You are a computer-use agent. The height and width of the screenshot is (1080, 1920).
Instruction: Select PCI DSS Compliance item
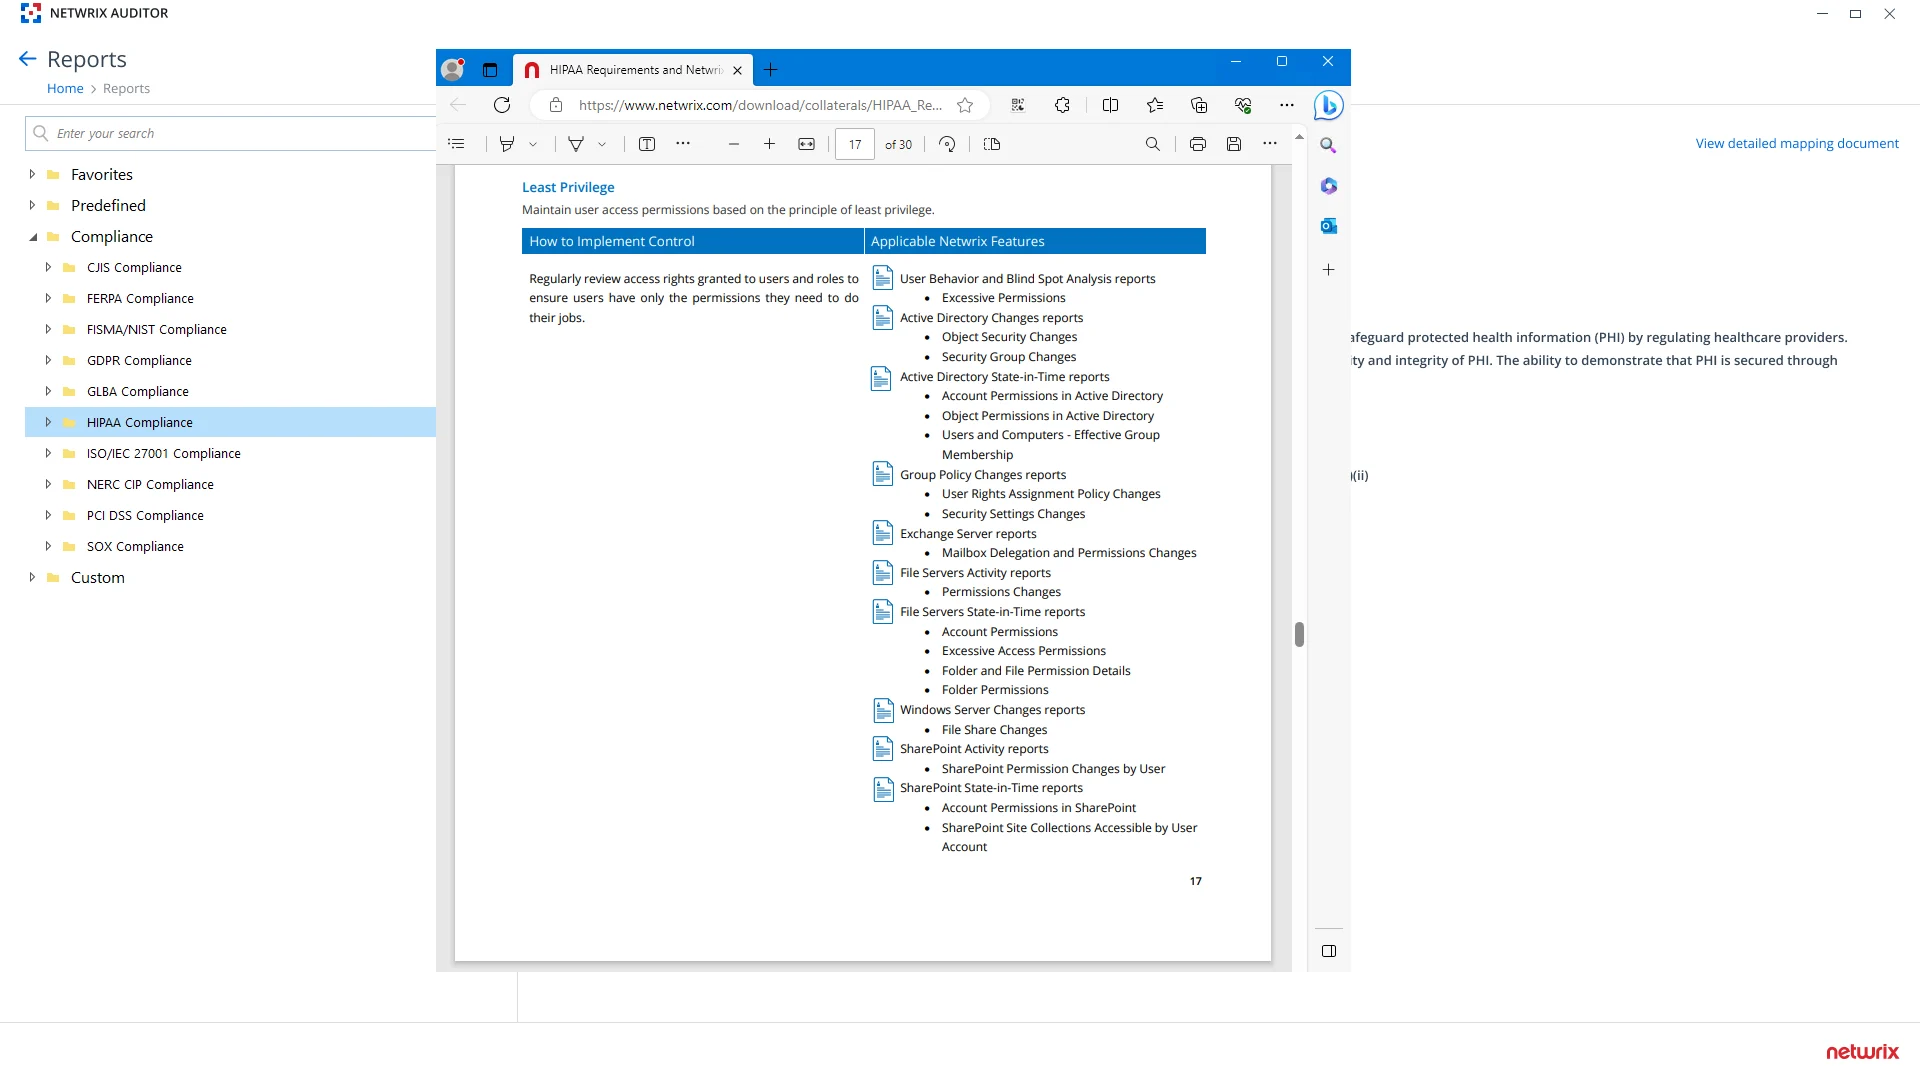[x=145, y=515]
